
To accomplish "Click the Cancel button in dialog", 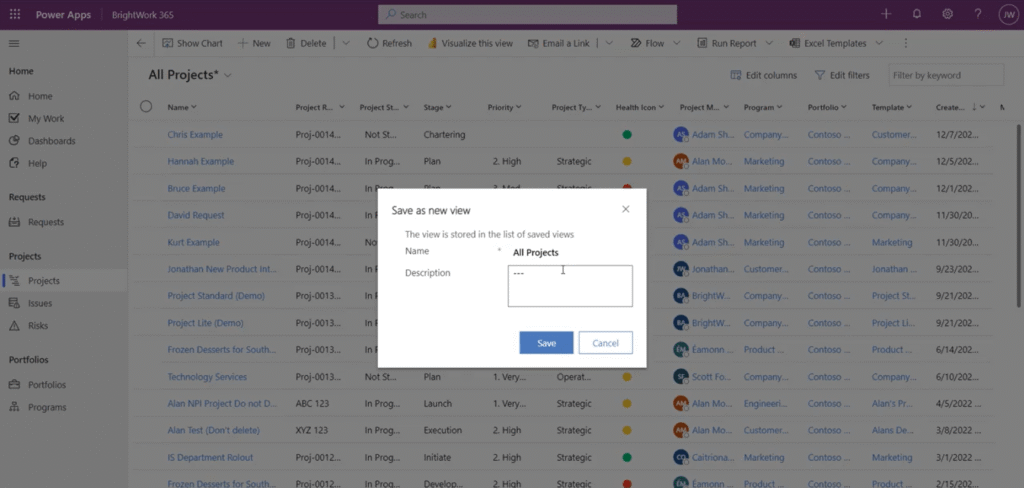I will click(605, 343).
